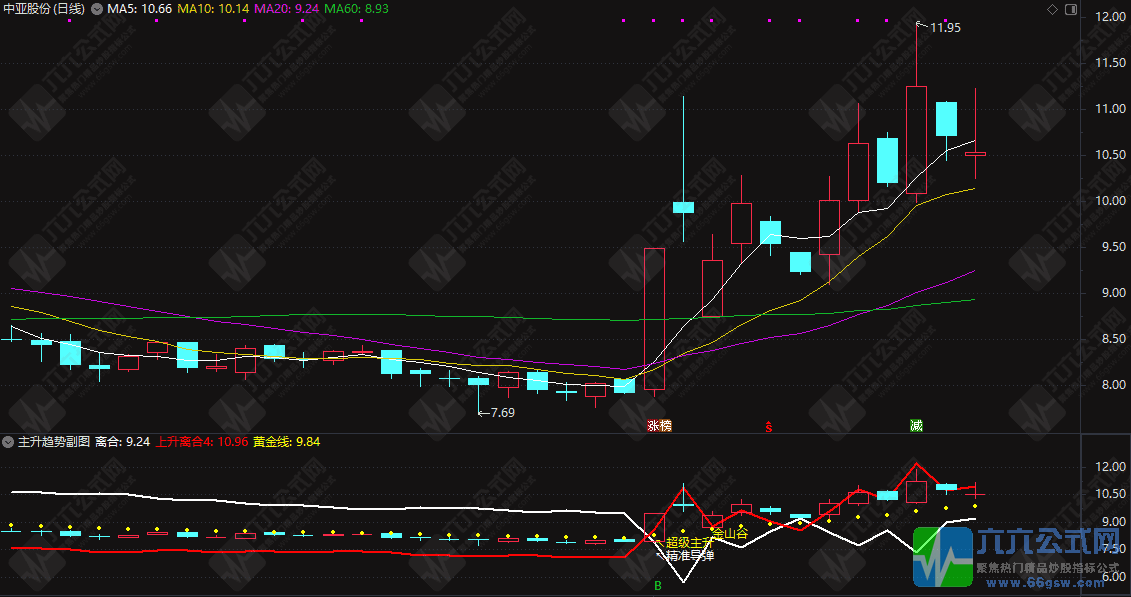Open the 66gsw.com watermark logo
Viewport: 1131px width, 597px height.
1018,556
